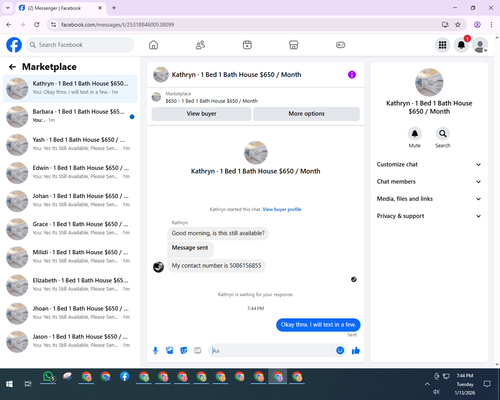Open the Reels video icon

click(247, 45)
